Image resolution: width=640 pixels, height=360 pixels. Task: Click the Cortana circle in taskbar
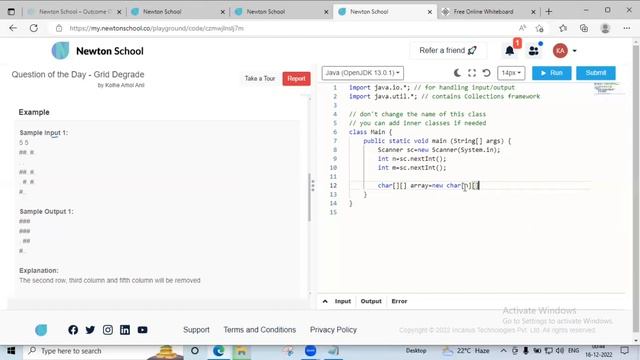point(195,351)
